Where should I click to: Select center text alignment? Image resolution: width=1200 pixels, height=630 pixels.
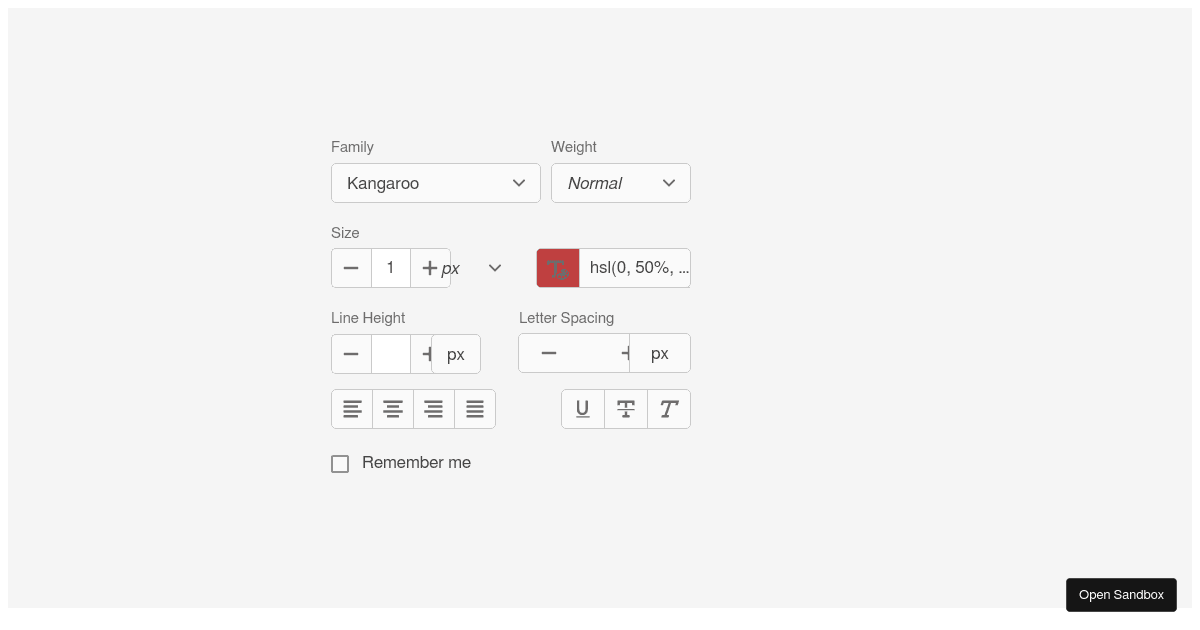tap(393, 408)
